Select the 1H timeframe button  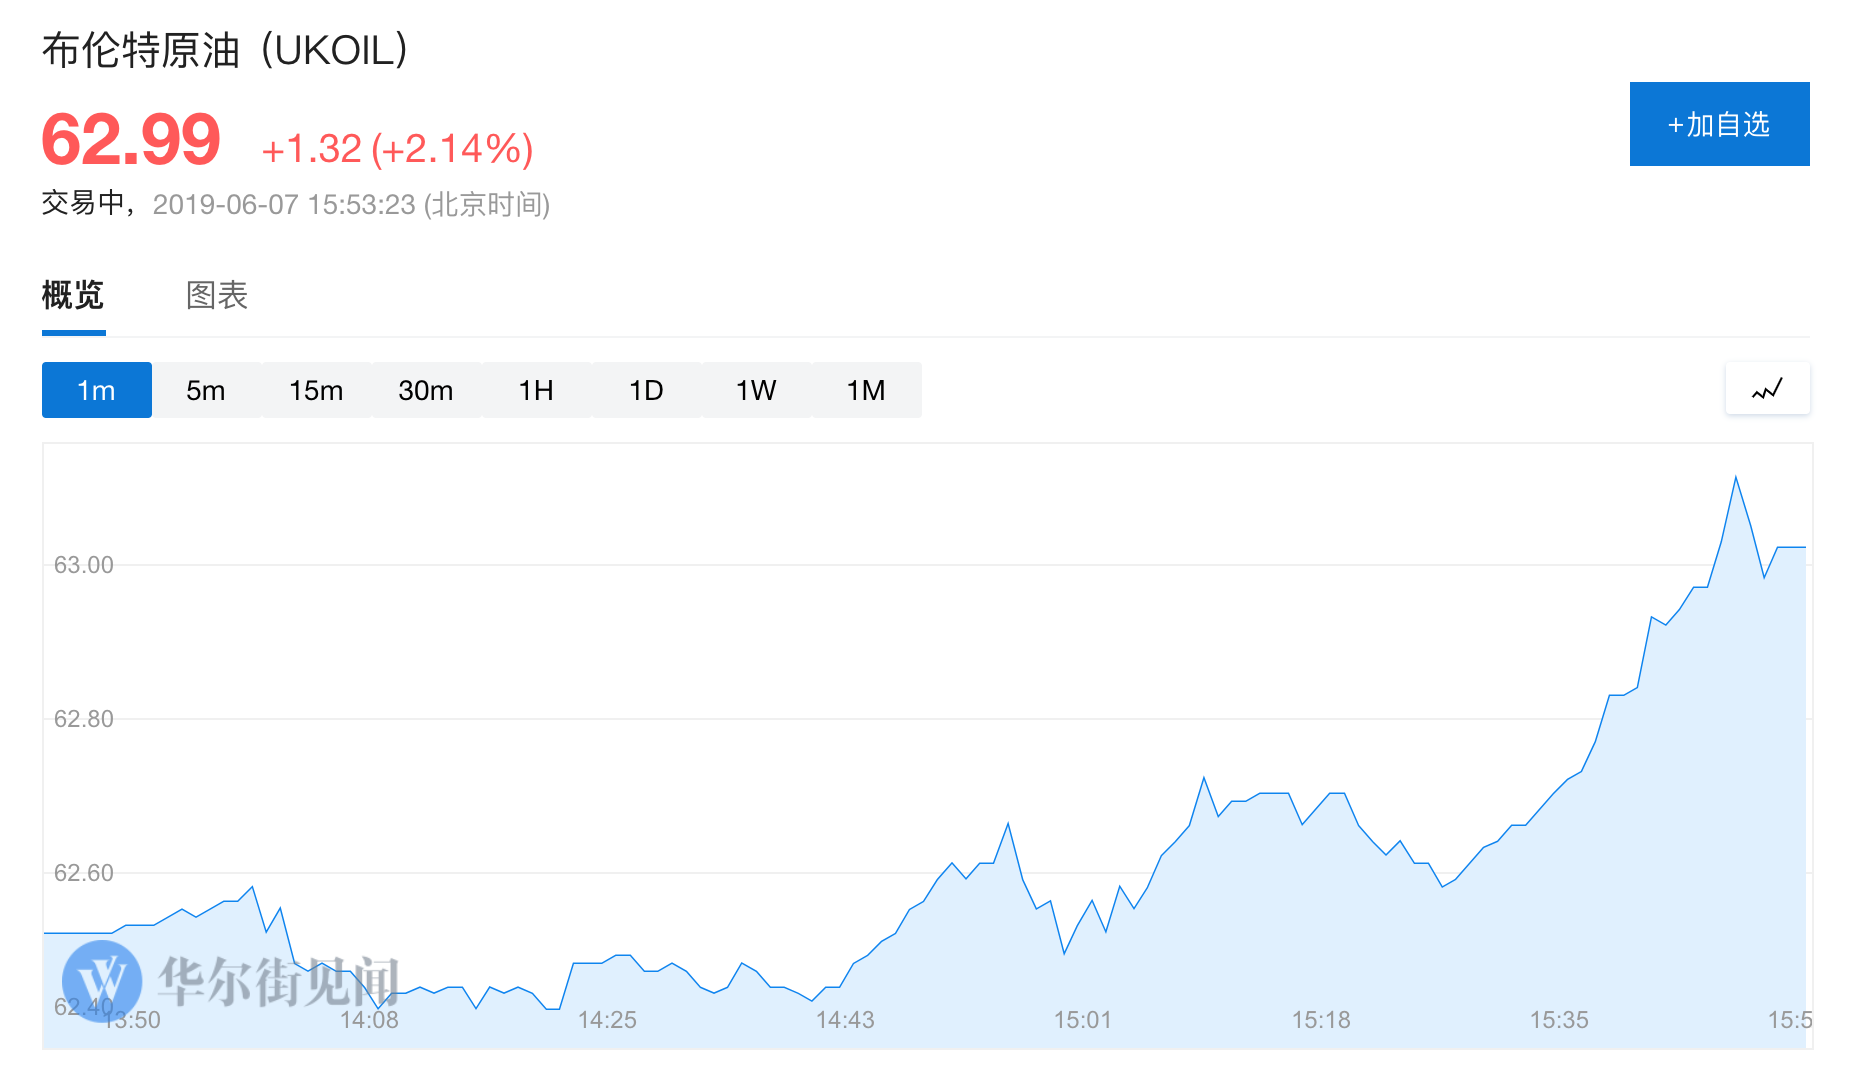pos(536,390)
